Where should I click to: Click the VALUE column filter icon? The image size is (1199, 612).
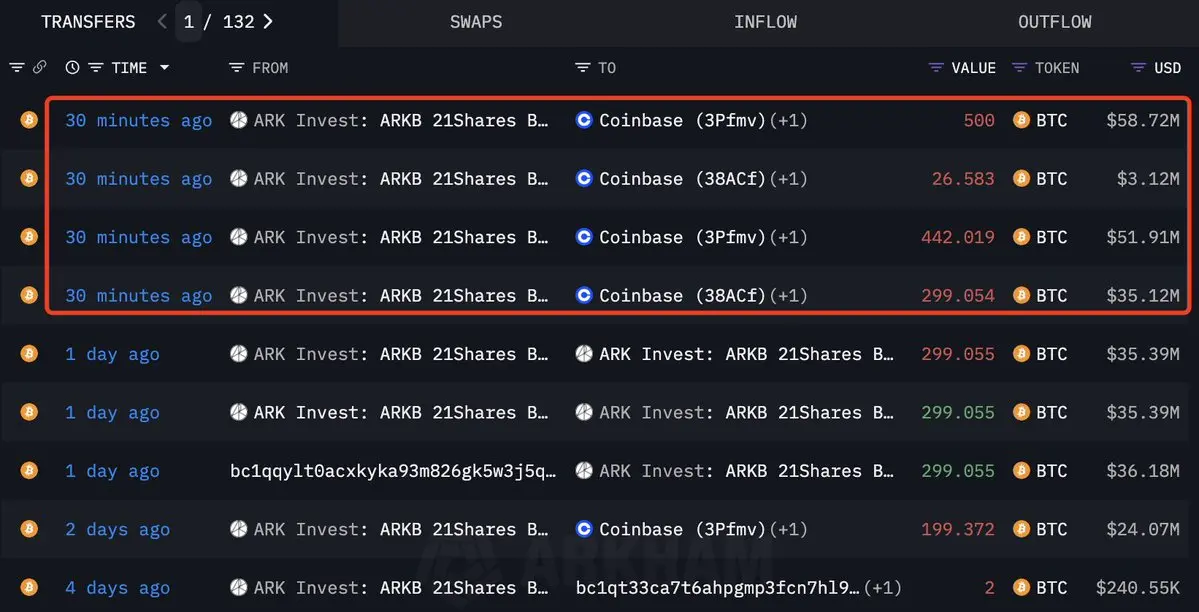[x=936, y=68]
